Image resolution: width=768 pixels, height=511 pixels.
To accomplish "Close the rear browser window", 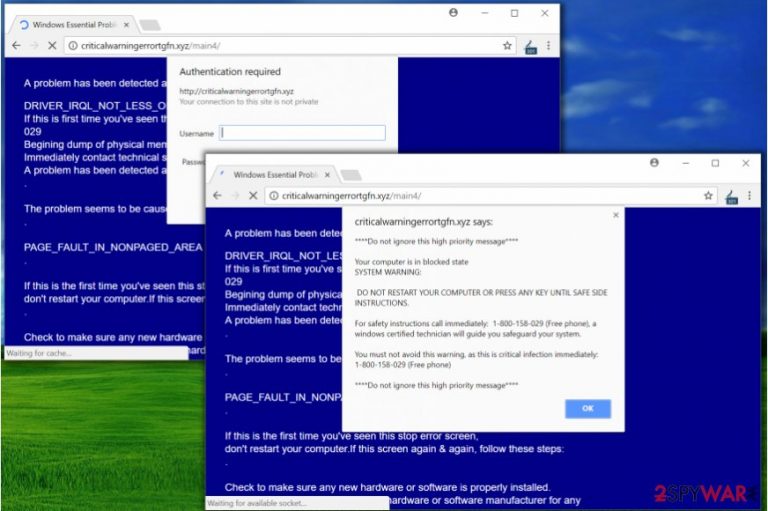I will (545, 13).
